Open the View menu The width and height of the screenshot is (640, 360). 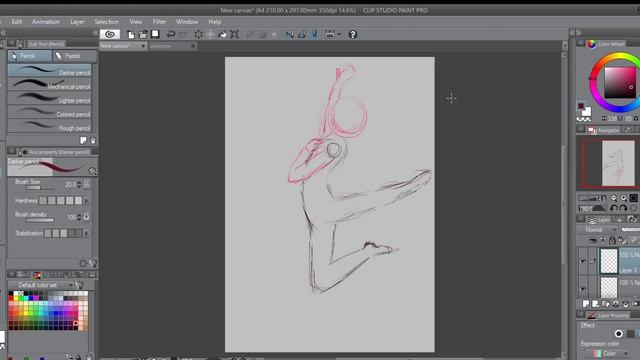tap(136, 22)
